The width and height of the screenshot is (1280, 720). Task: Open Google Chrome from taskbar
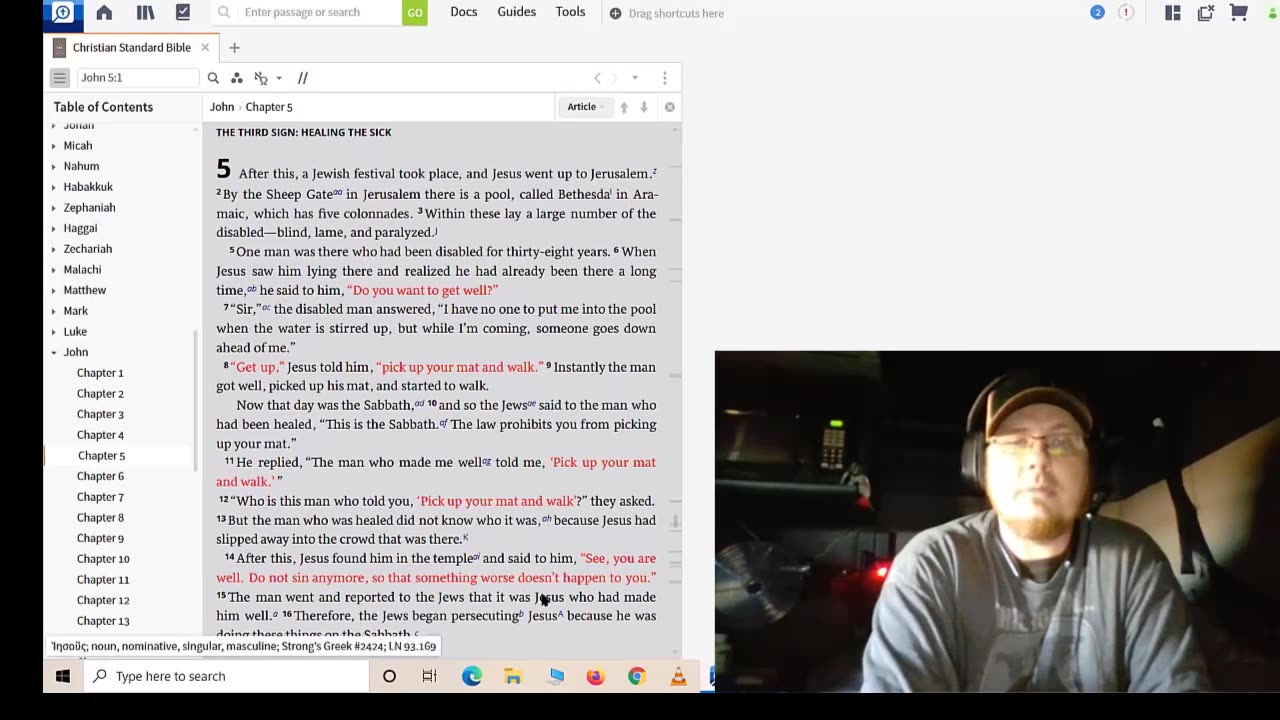636,676
